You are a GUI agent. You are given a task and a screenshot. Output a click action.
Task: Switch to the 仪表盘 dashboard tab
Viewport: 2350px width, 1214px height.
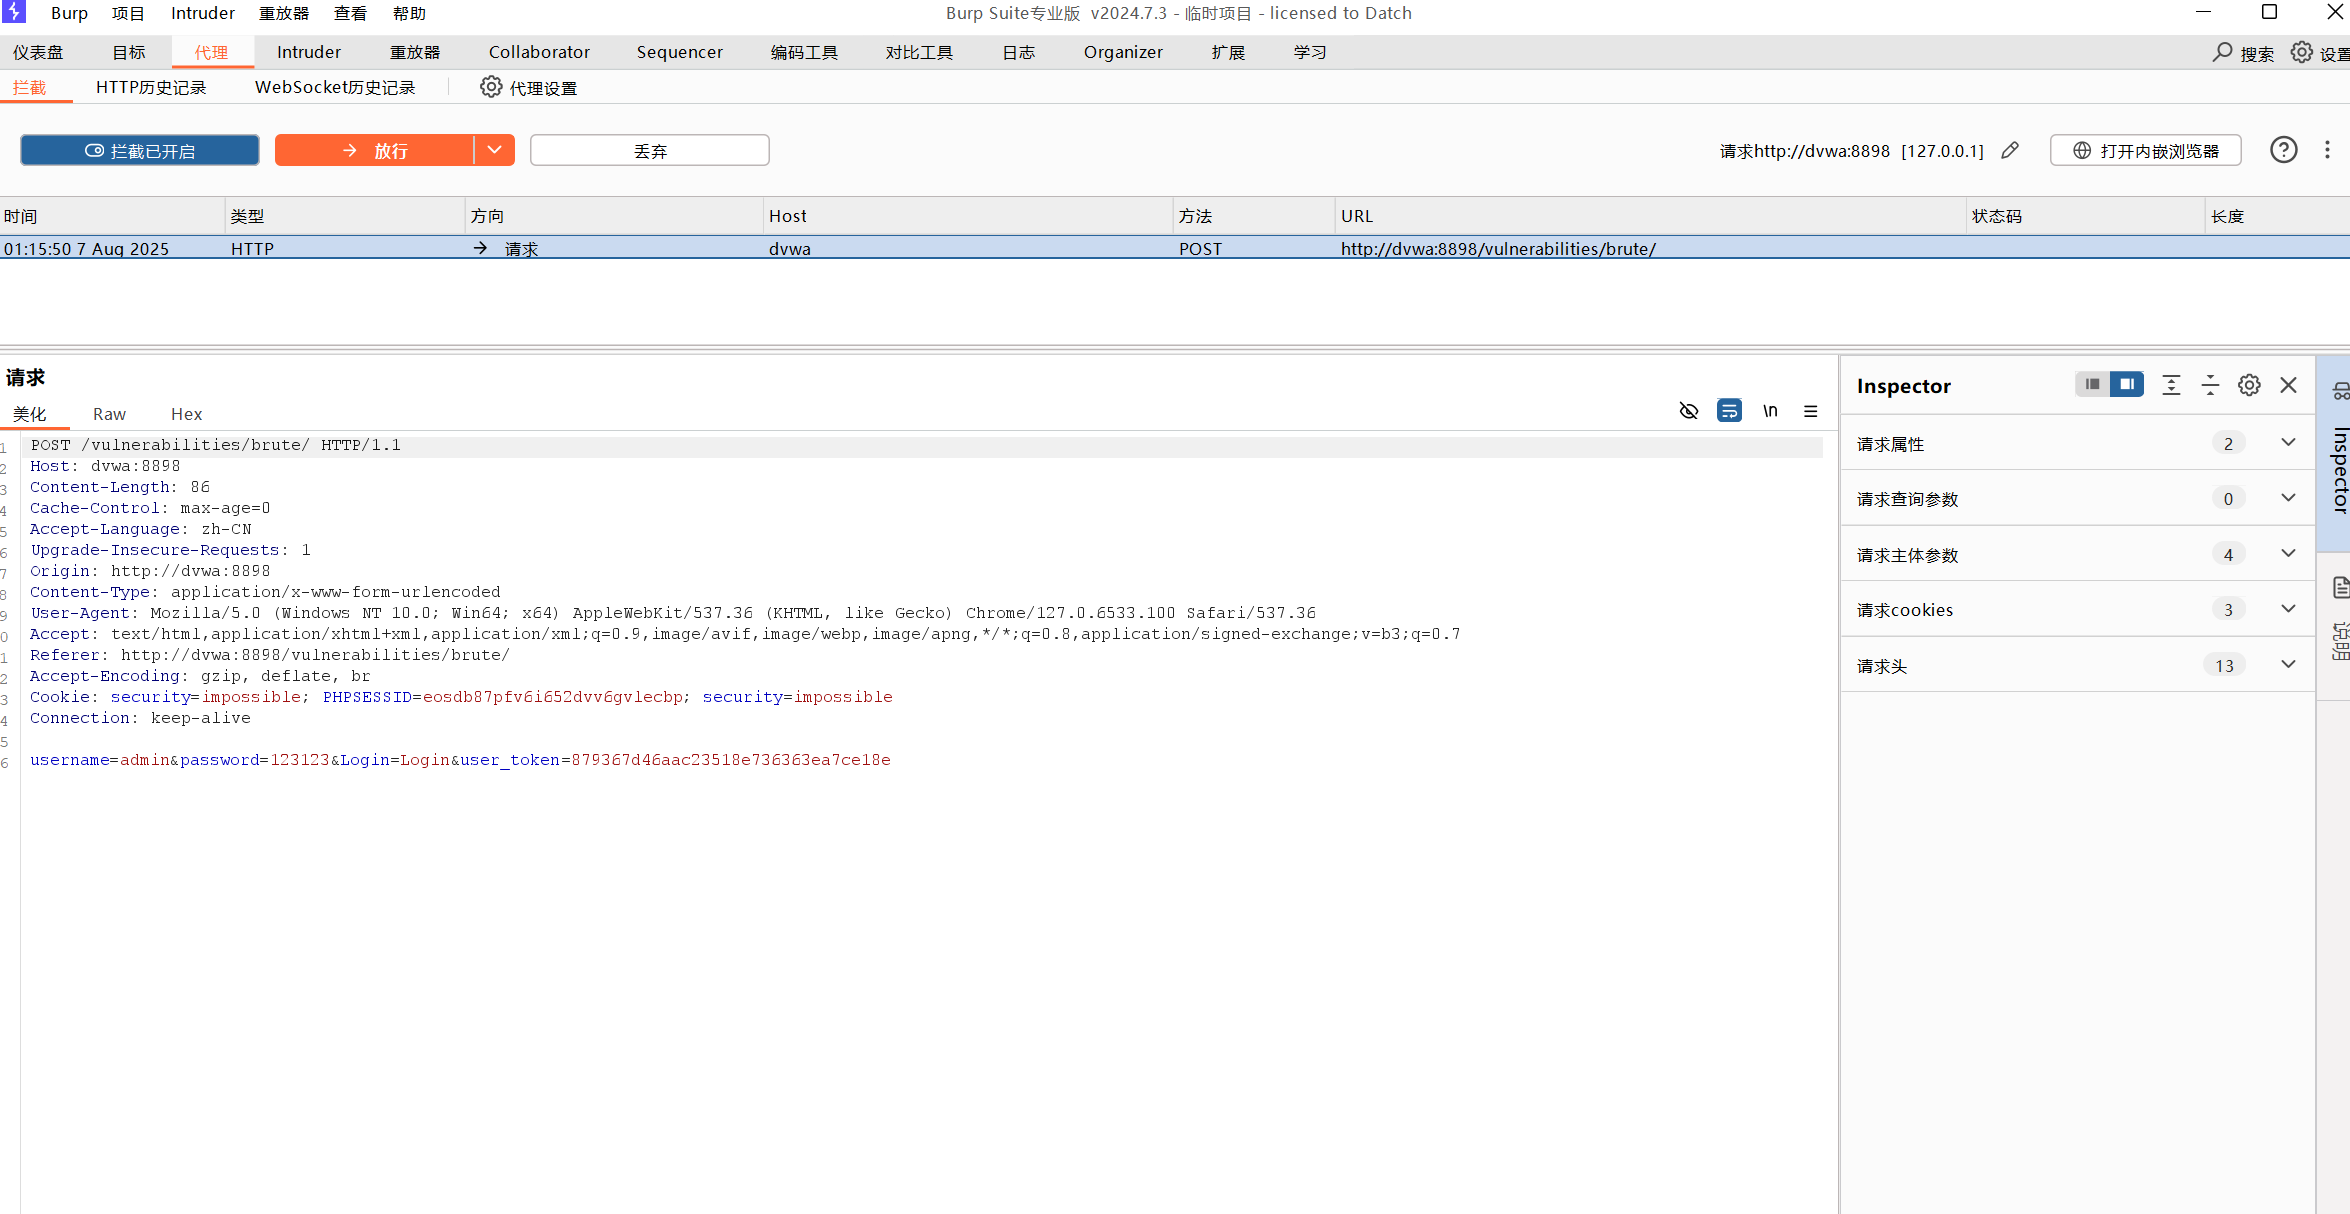tap(38, 52)
